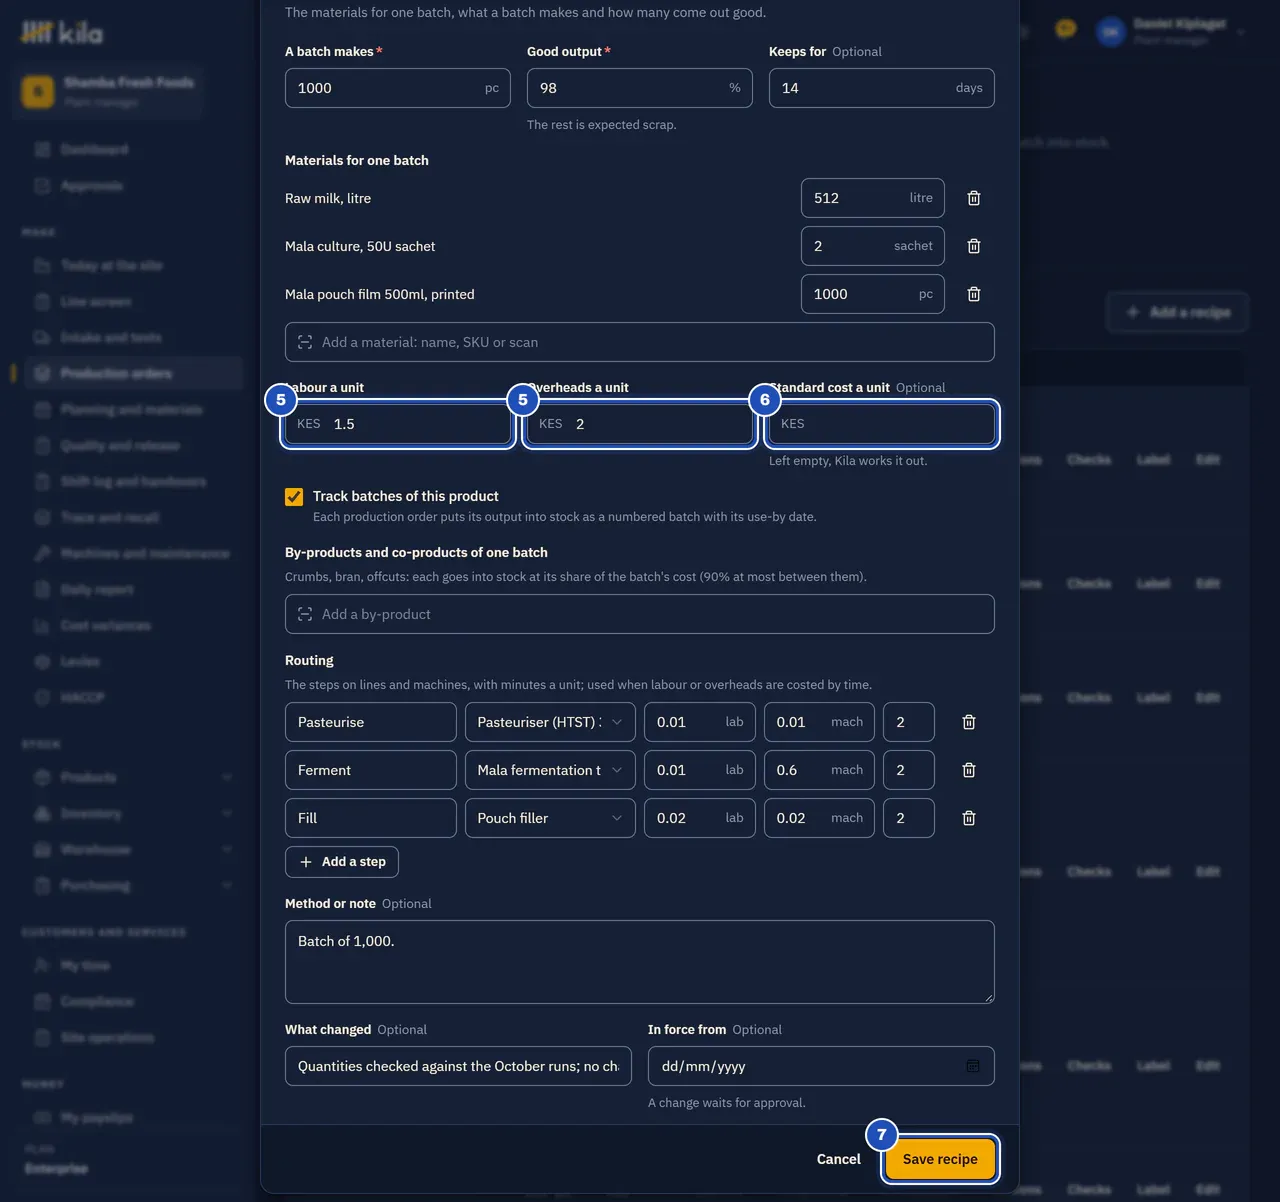The image size is (1280, 1202).
Task: Remove the Fill routing step
Action: 969,818
